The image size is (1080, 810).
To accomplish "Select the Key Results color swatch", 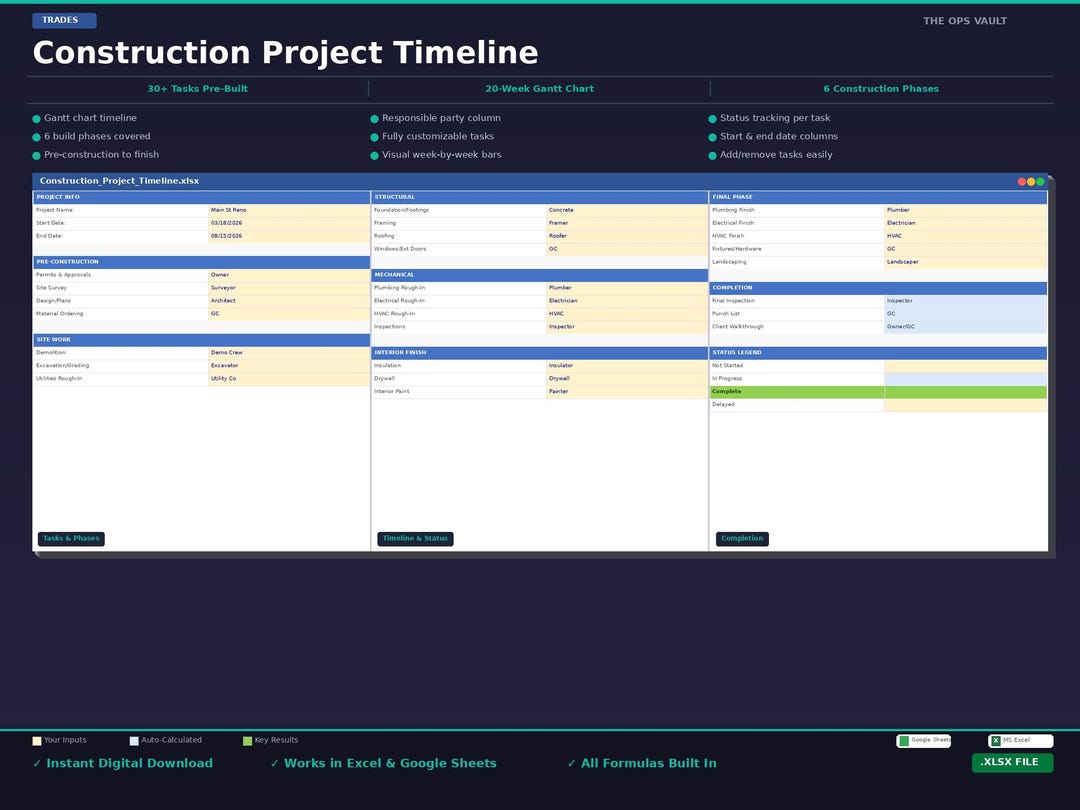I will [x=247, y=741].
